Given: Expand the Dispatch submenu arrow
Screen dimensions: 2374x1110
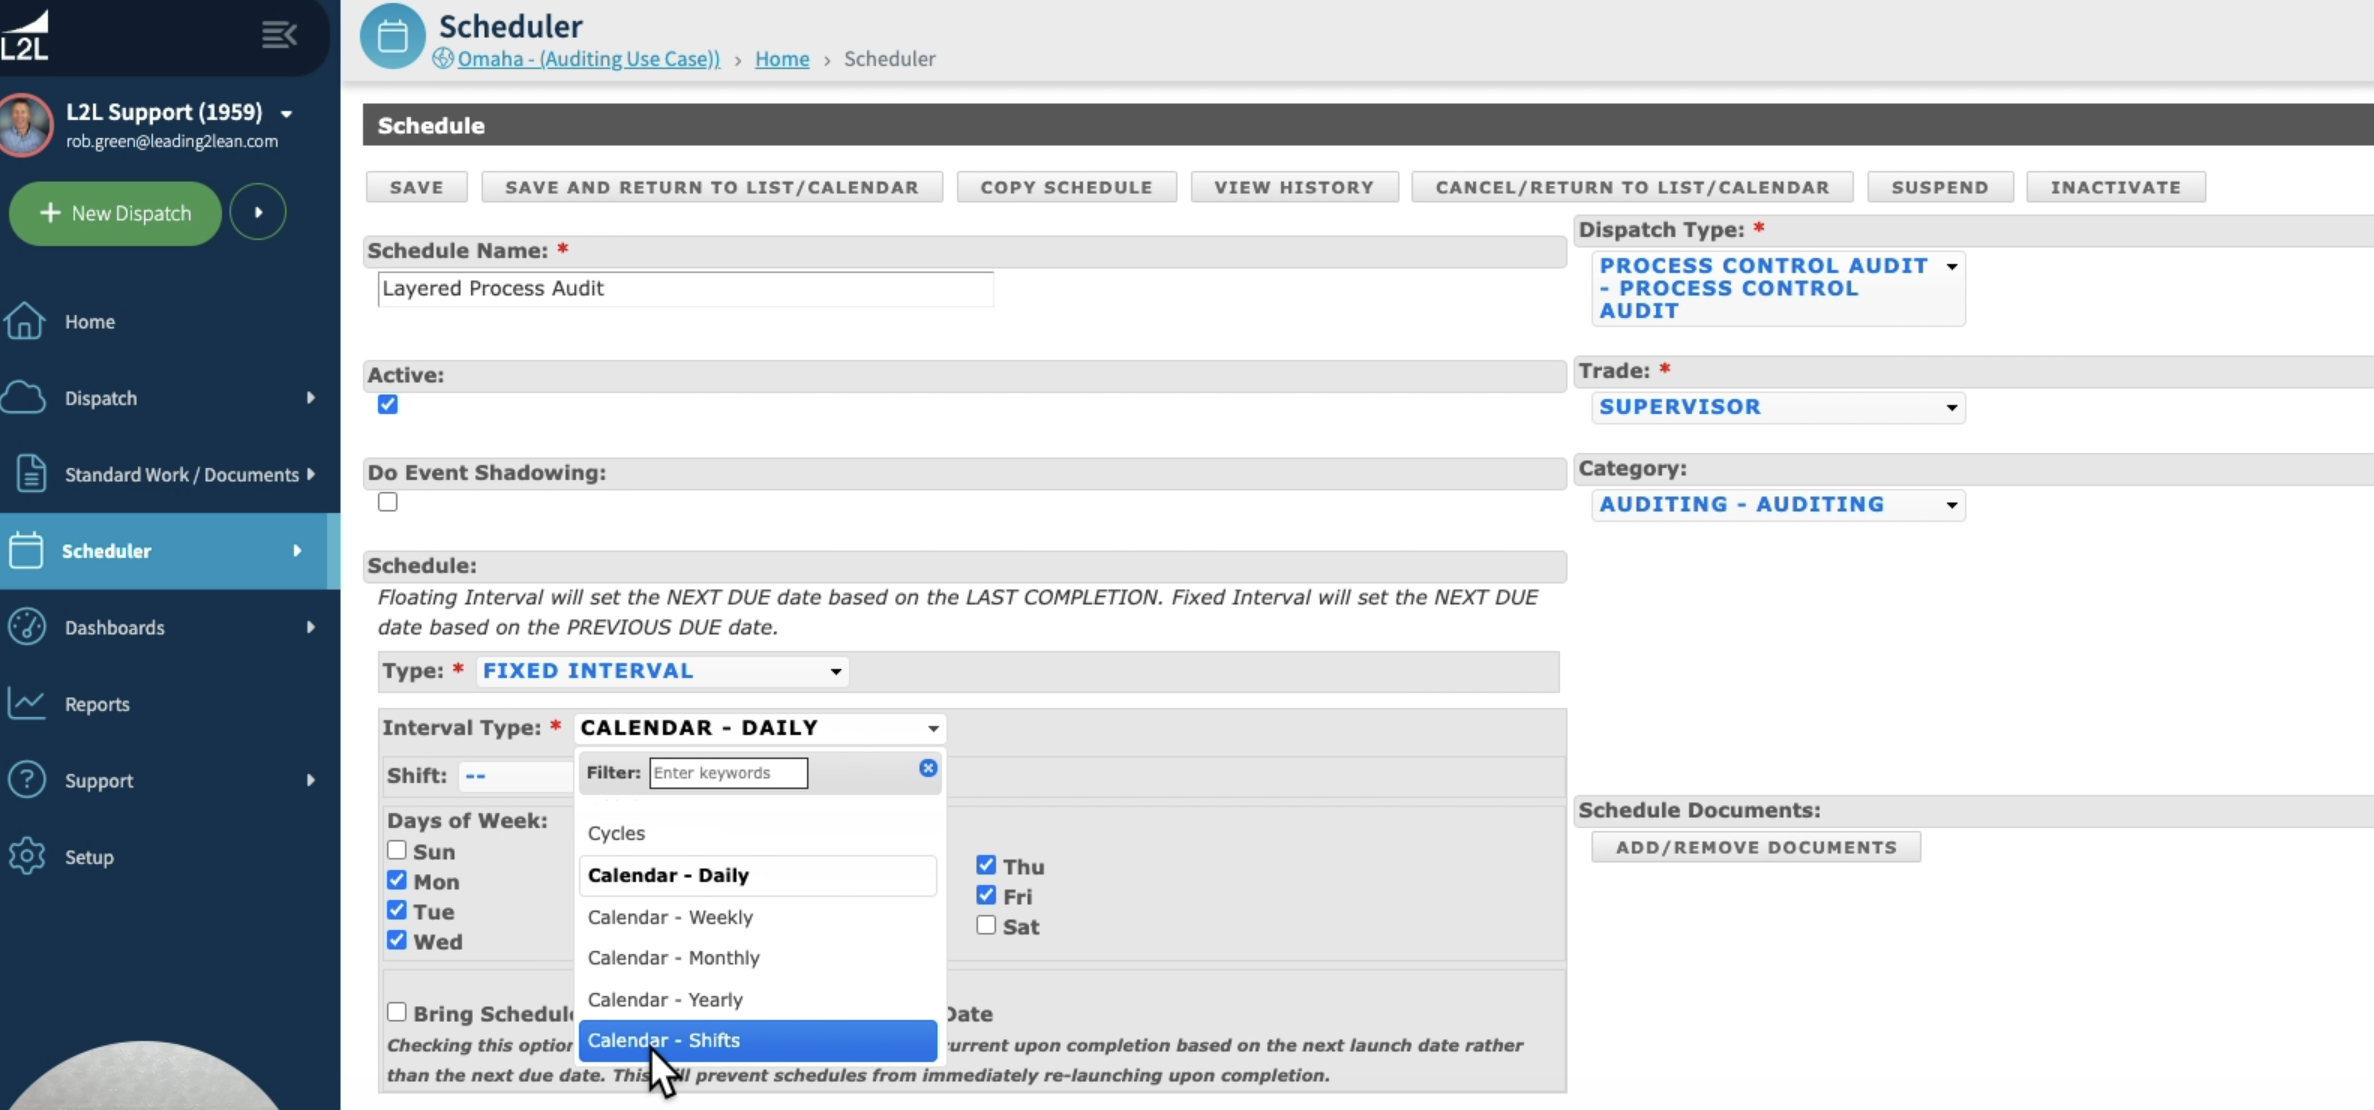Looking at the screenshot, I should pos(311,398).
